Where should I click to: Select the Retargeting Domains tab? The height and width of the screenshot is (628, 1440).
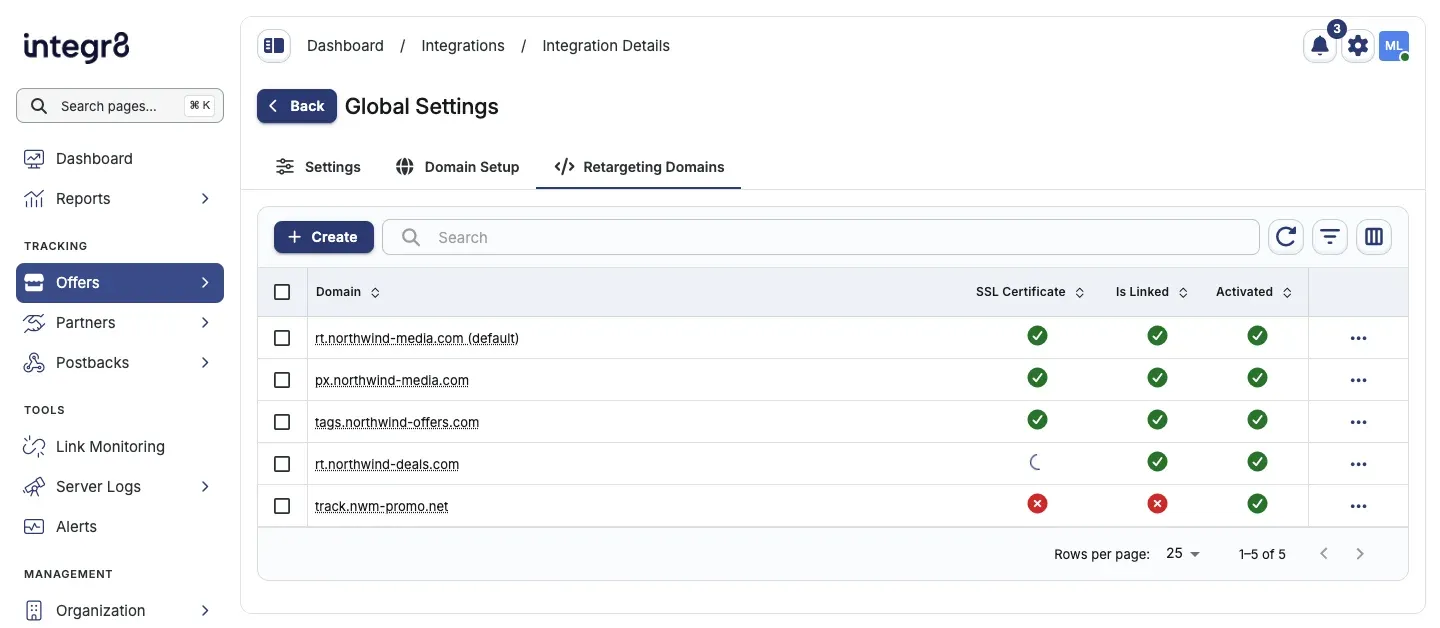pos(639,167)
